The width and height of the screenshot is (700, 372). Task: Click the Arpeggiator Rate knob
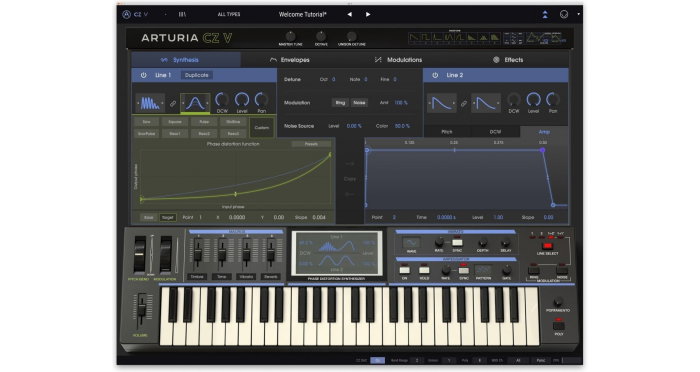[x=446, y=271]
